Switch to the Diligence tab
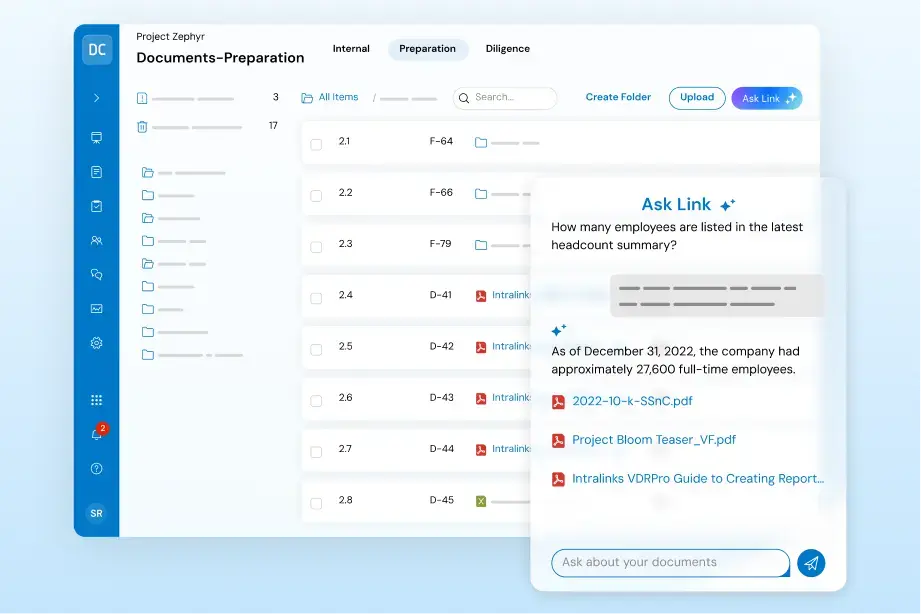 508,49
